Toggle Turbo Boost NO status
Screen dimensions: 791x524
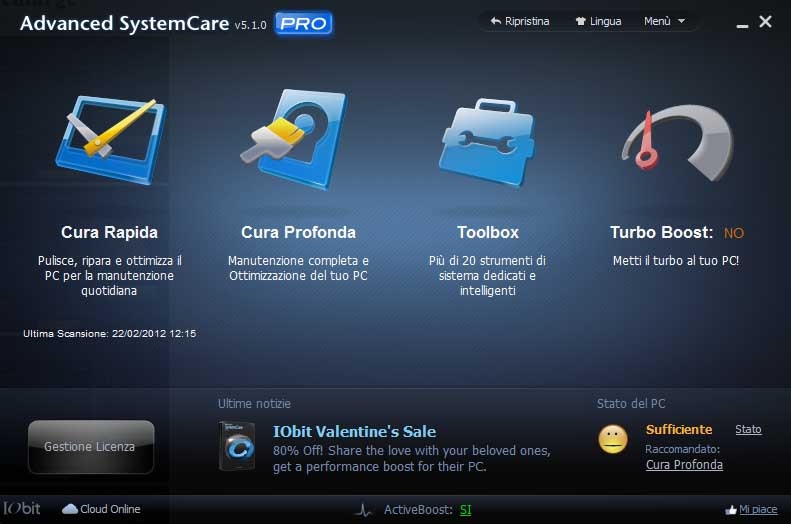(734, 233)
